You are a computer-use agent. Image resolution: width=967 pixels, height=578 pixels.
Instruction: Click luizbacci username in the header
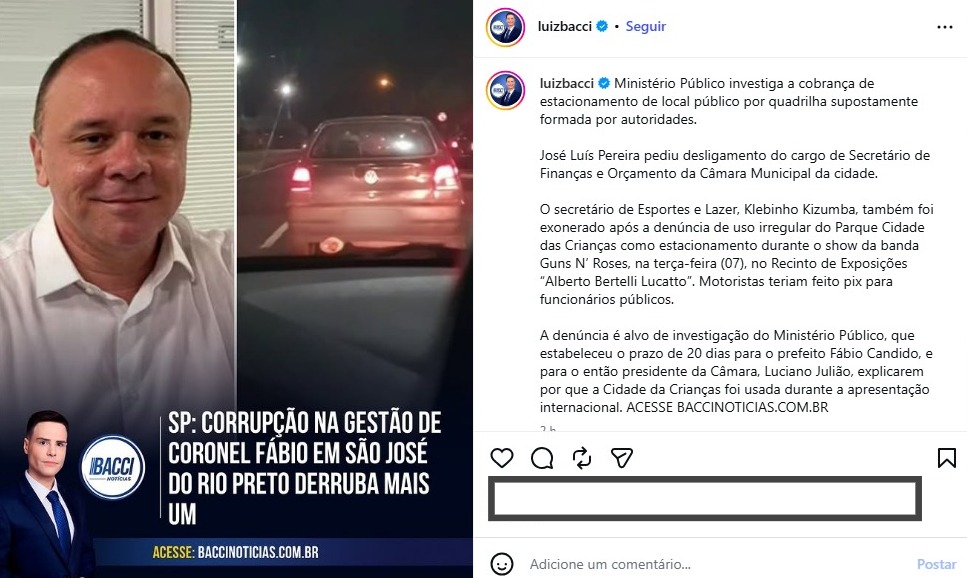[564, 26]
